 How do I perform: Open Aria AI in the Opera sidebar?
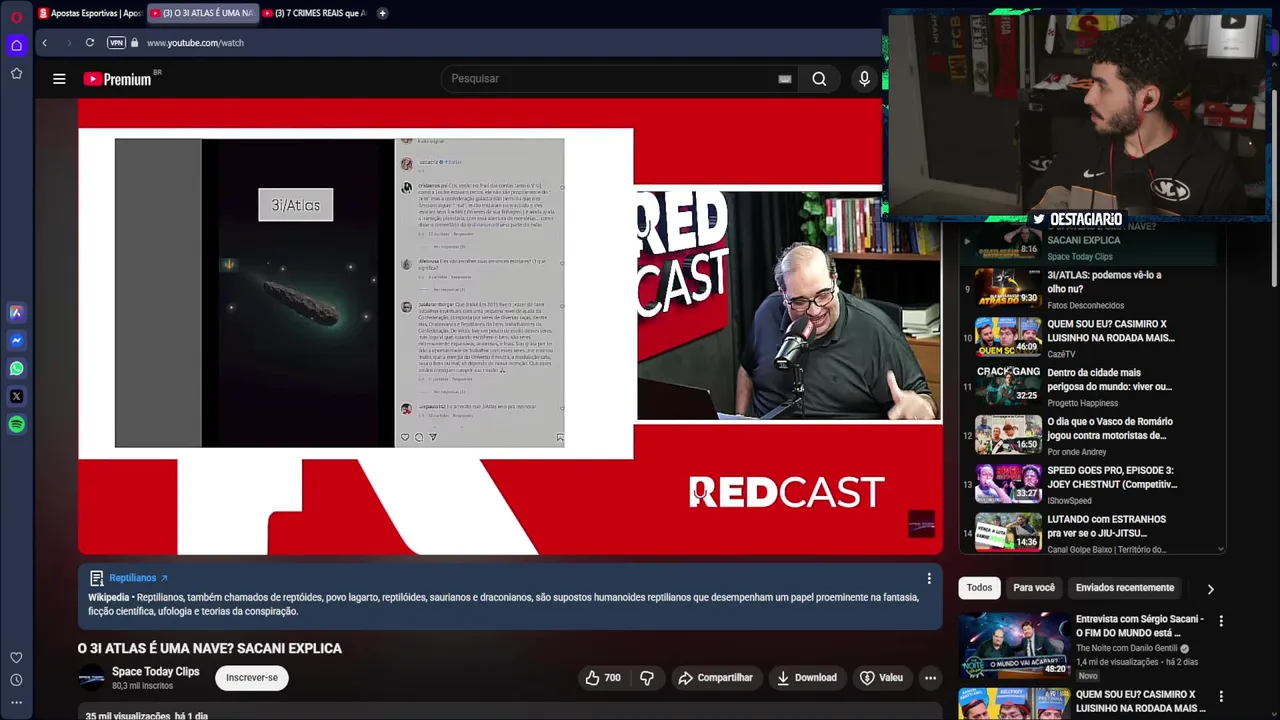(16, 312)
